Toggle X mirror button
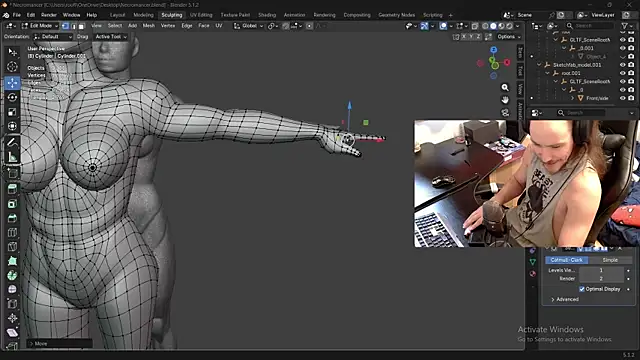This screenshot has width=640, height=360. click(x=464, y=37)
